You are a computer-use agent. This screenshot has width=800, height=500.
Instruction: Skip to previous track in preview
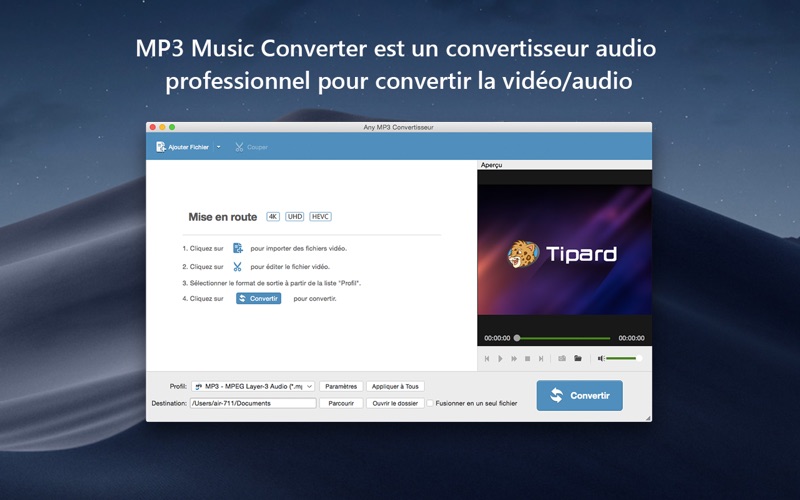coord(487,359)
